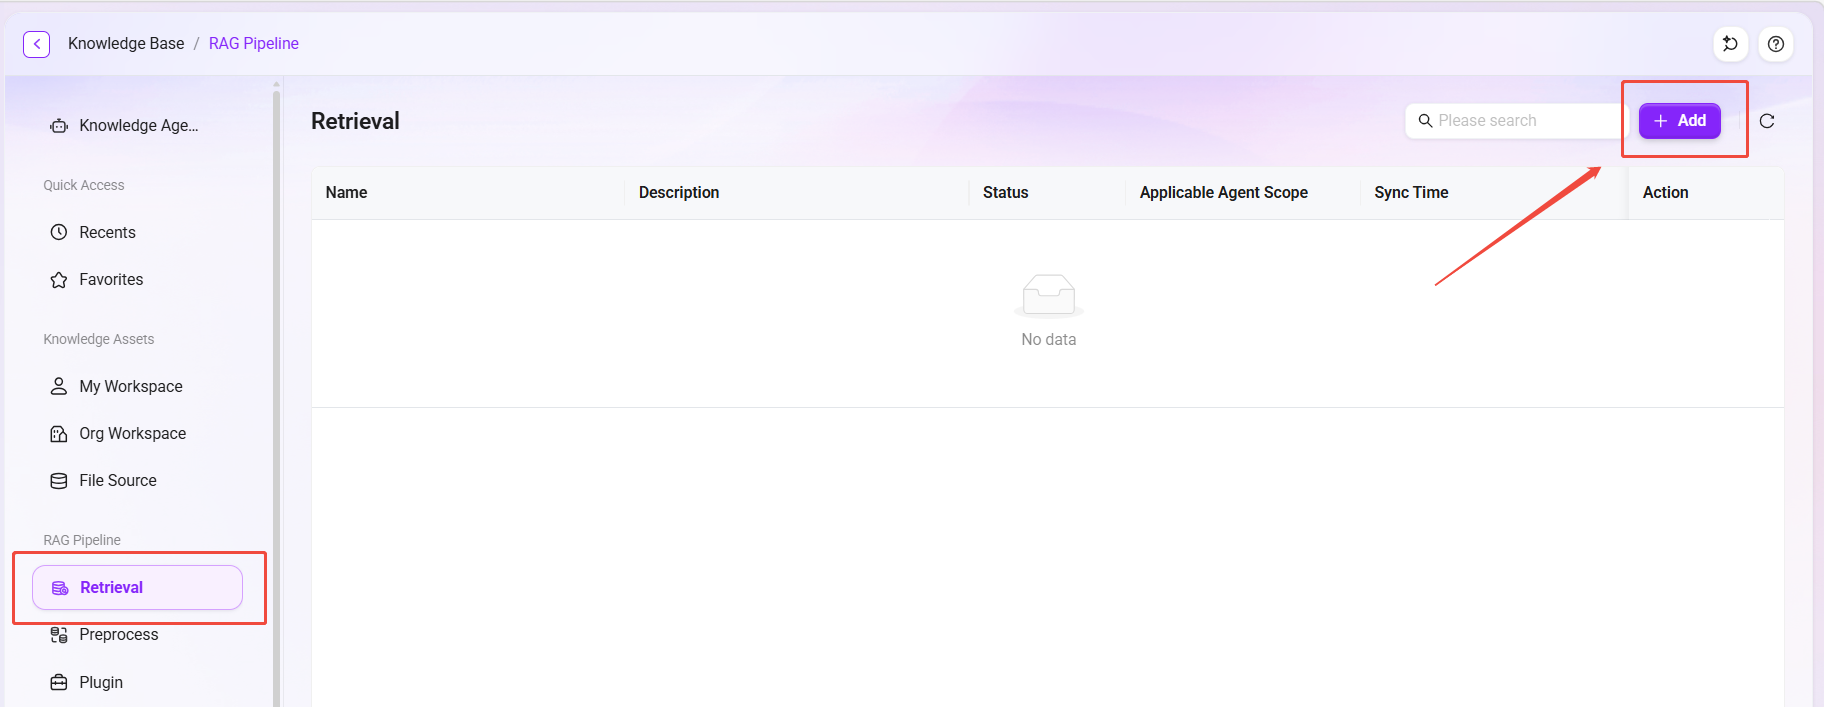Click the back arrow icon beside Knowledge Base
Viewport: 1824px width, 707px height.
[x=37, y=44]
